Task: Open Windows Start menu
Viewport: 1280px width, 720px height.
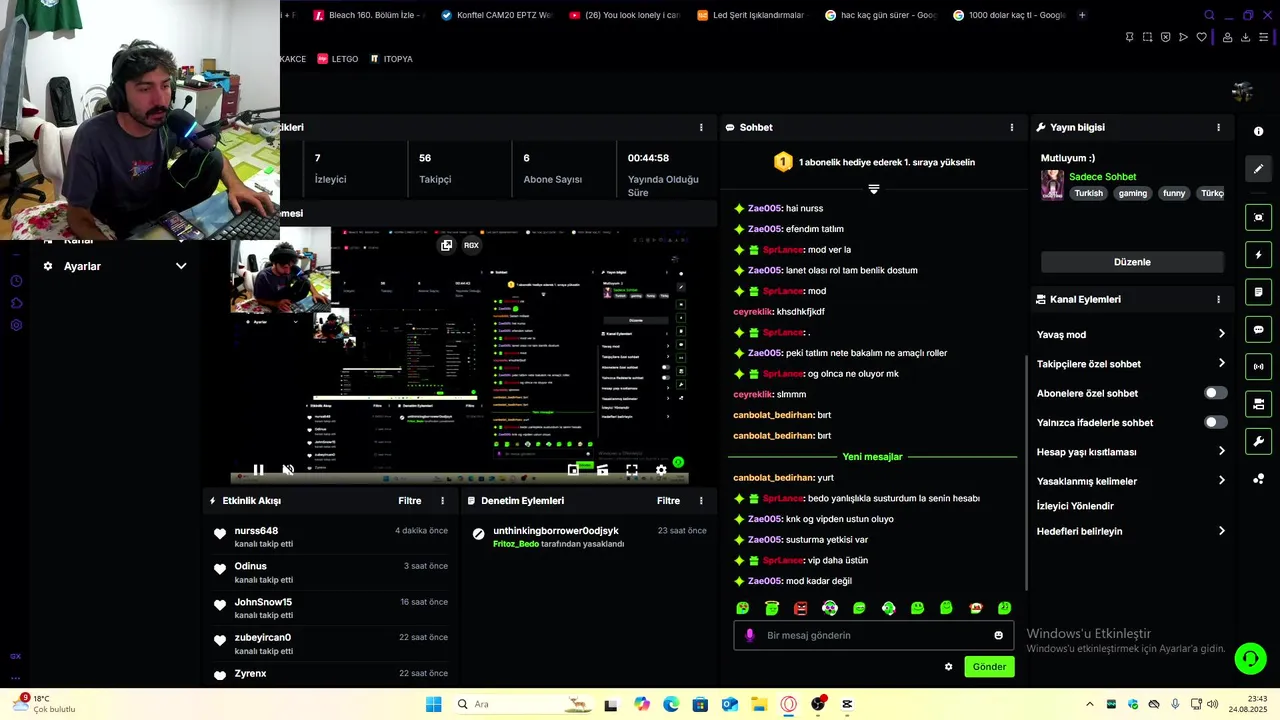Action: click(x=433, y=704)
